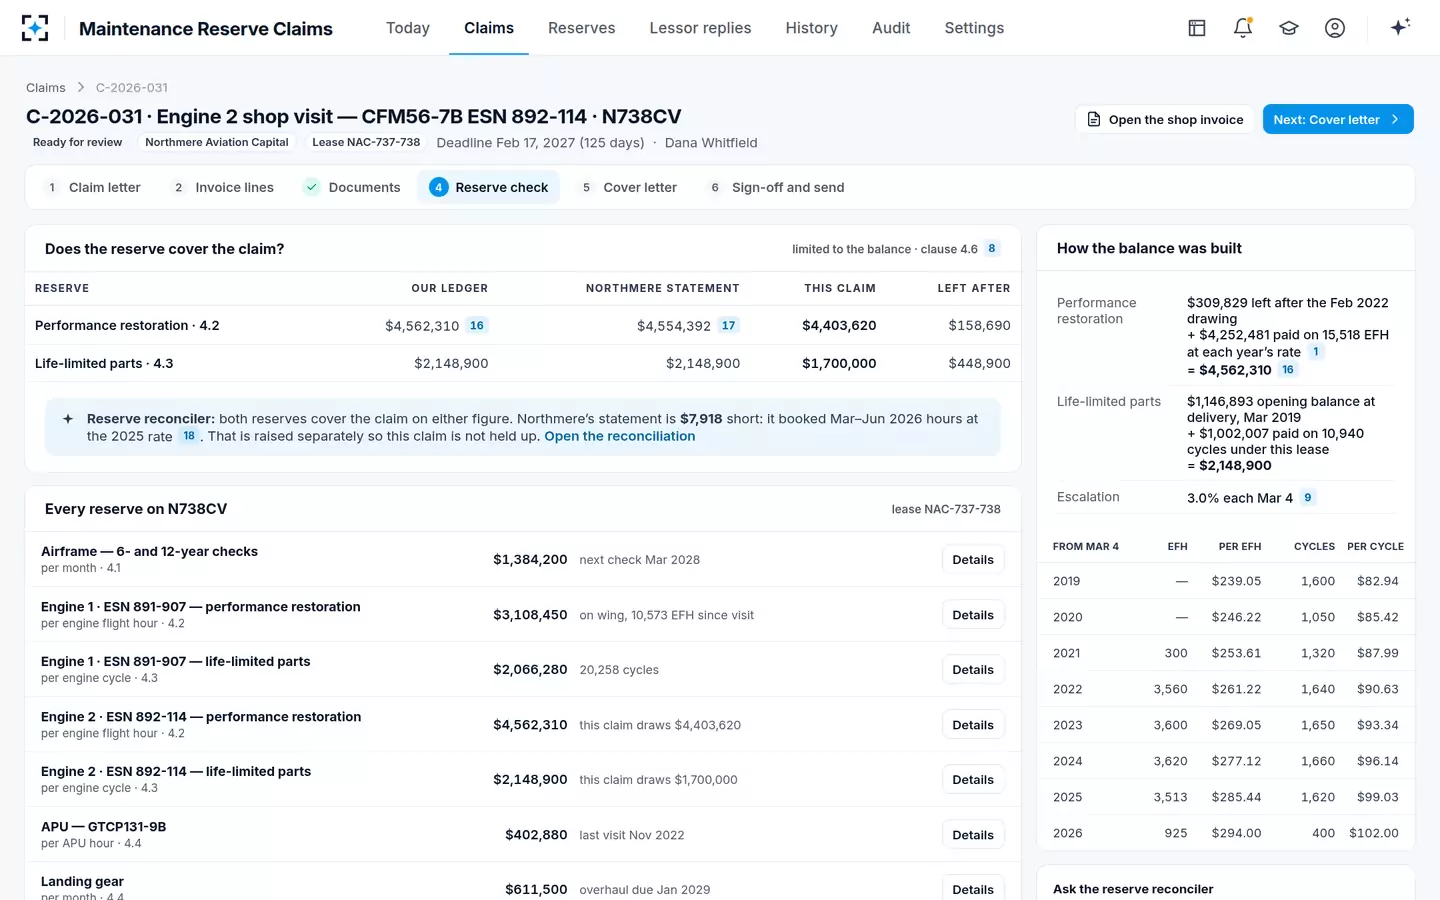Open Details for Engine 1 life-limited parts
This screenshot has width=1440, height=900.
973,670
